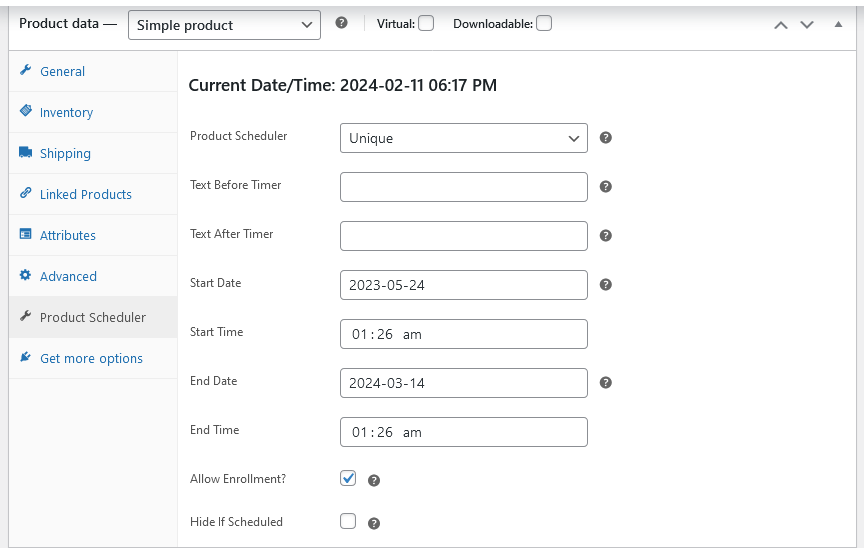Collapse the Product data panel with triangle toggle
Image resolution: width=864 pixels, height=548 pixels.
pos(838,24)
